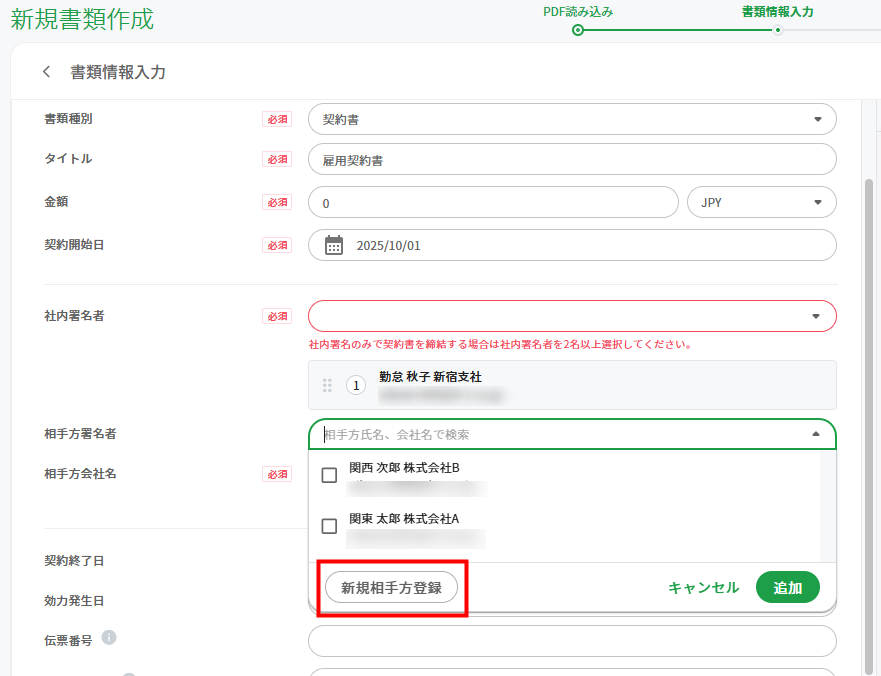Click the 契約終了日 field label

tap(74, 561)
